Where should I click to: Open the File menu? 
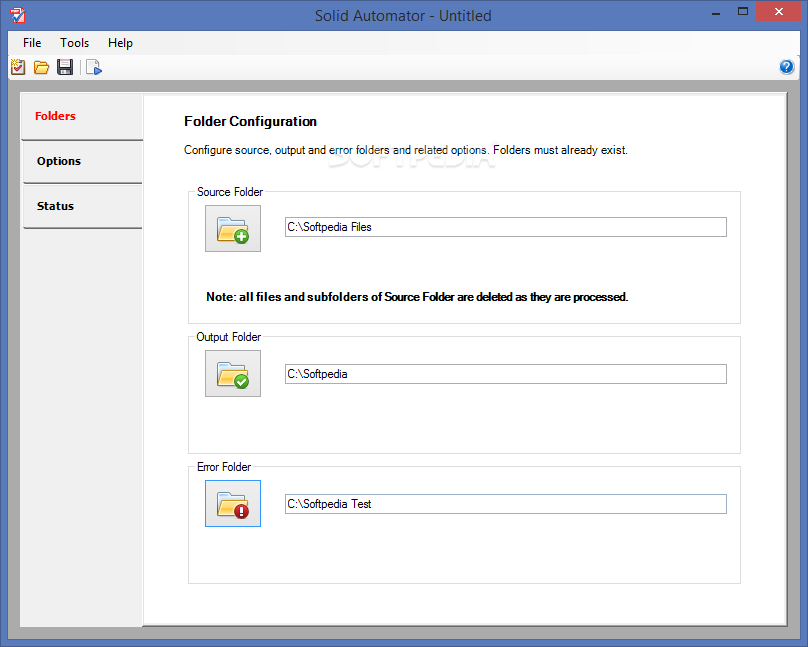click(32, 43)
